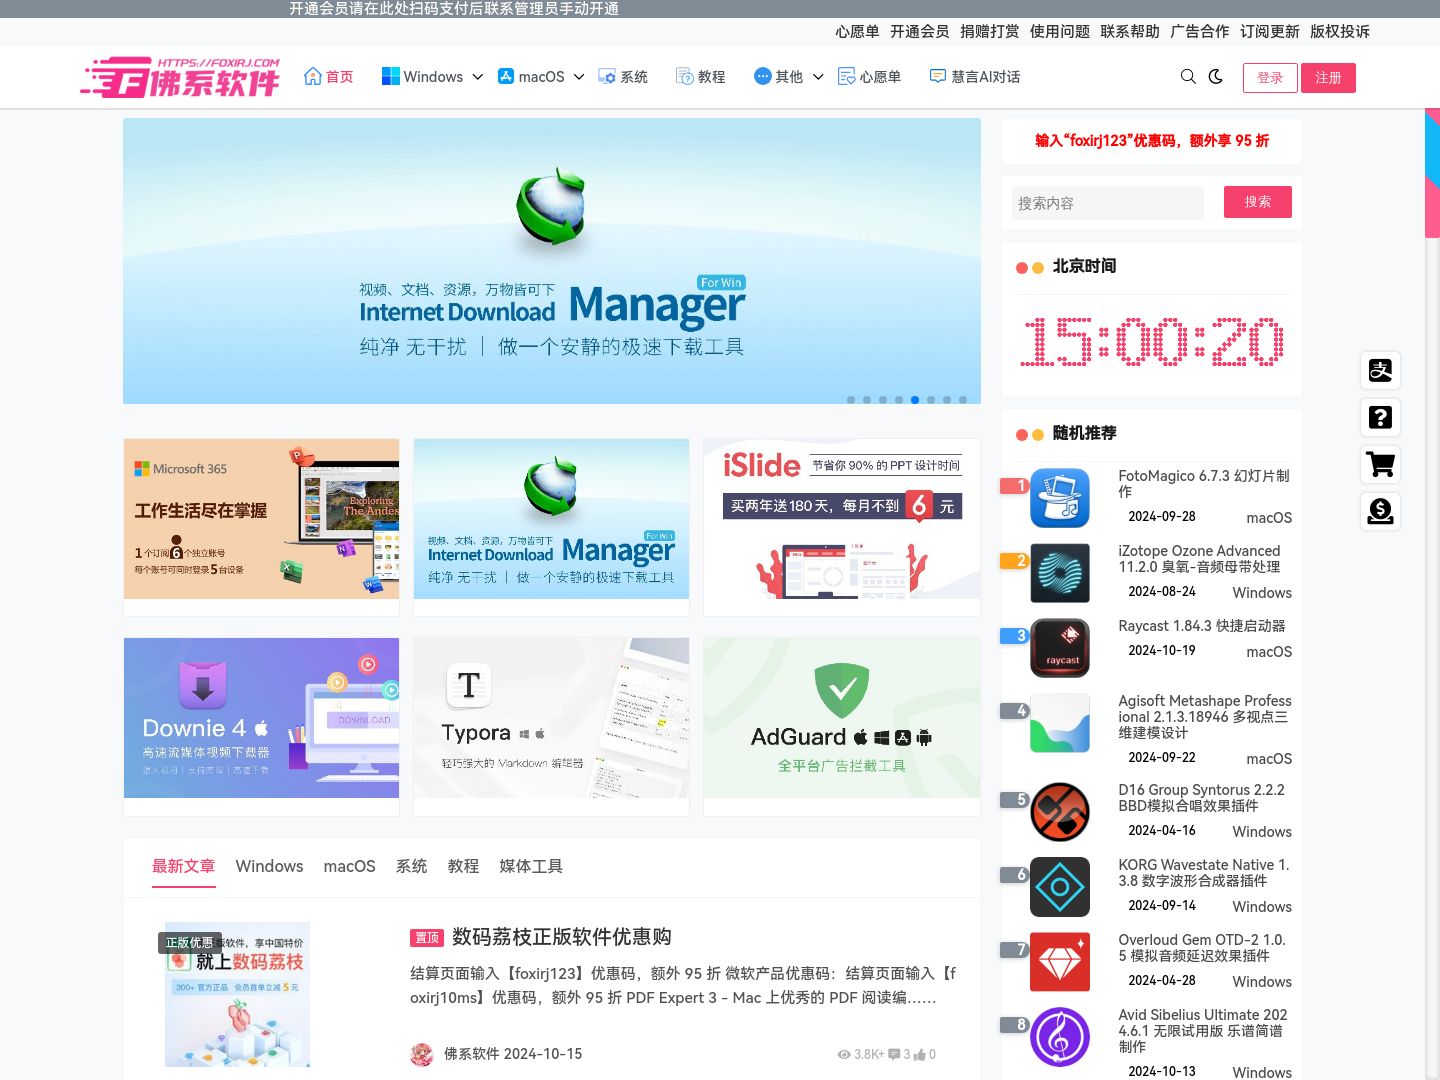Click the 其他 menu dots icon
Viewport: 1440px width, 1080px height.
point(763,76)
